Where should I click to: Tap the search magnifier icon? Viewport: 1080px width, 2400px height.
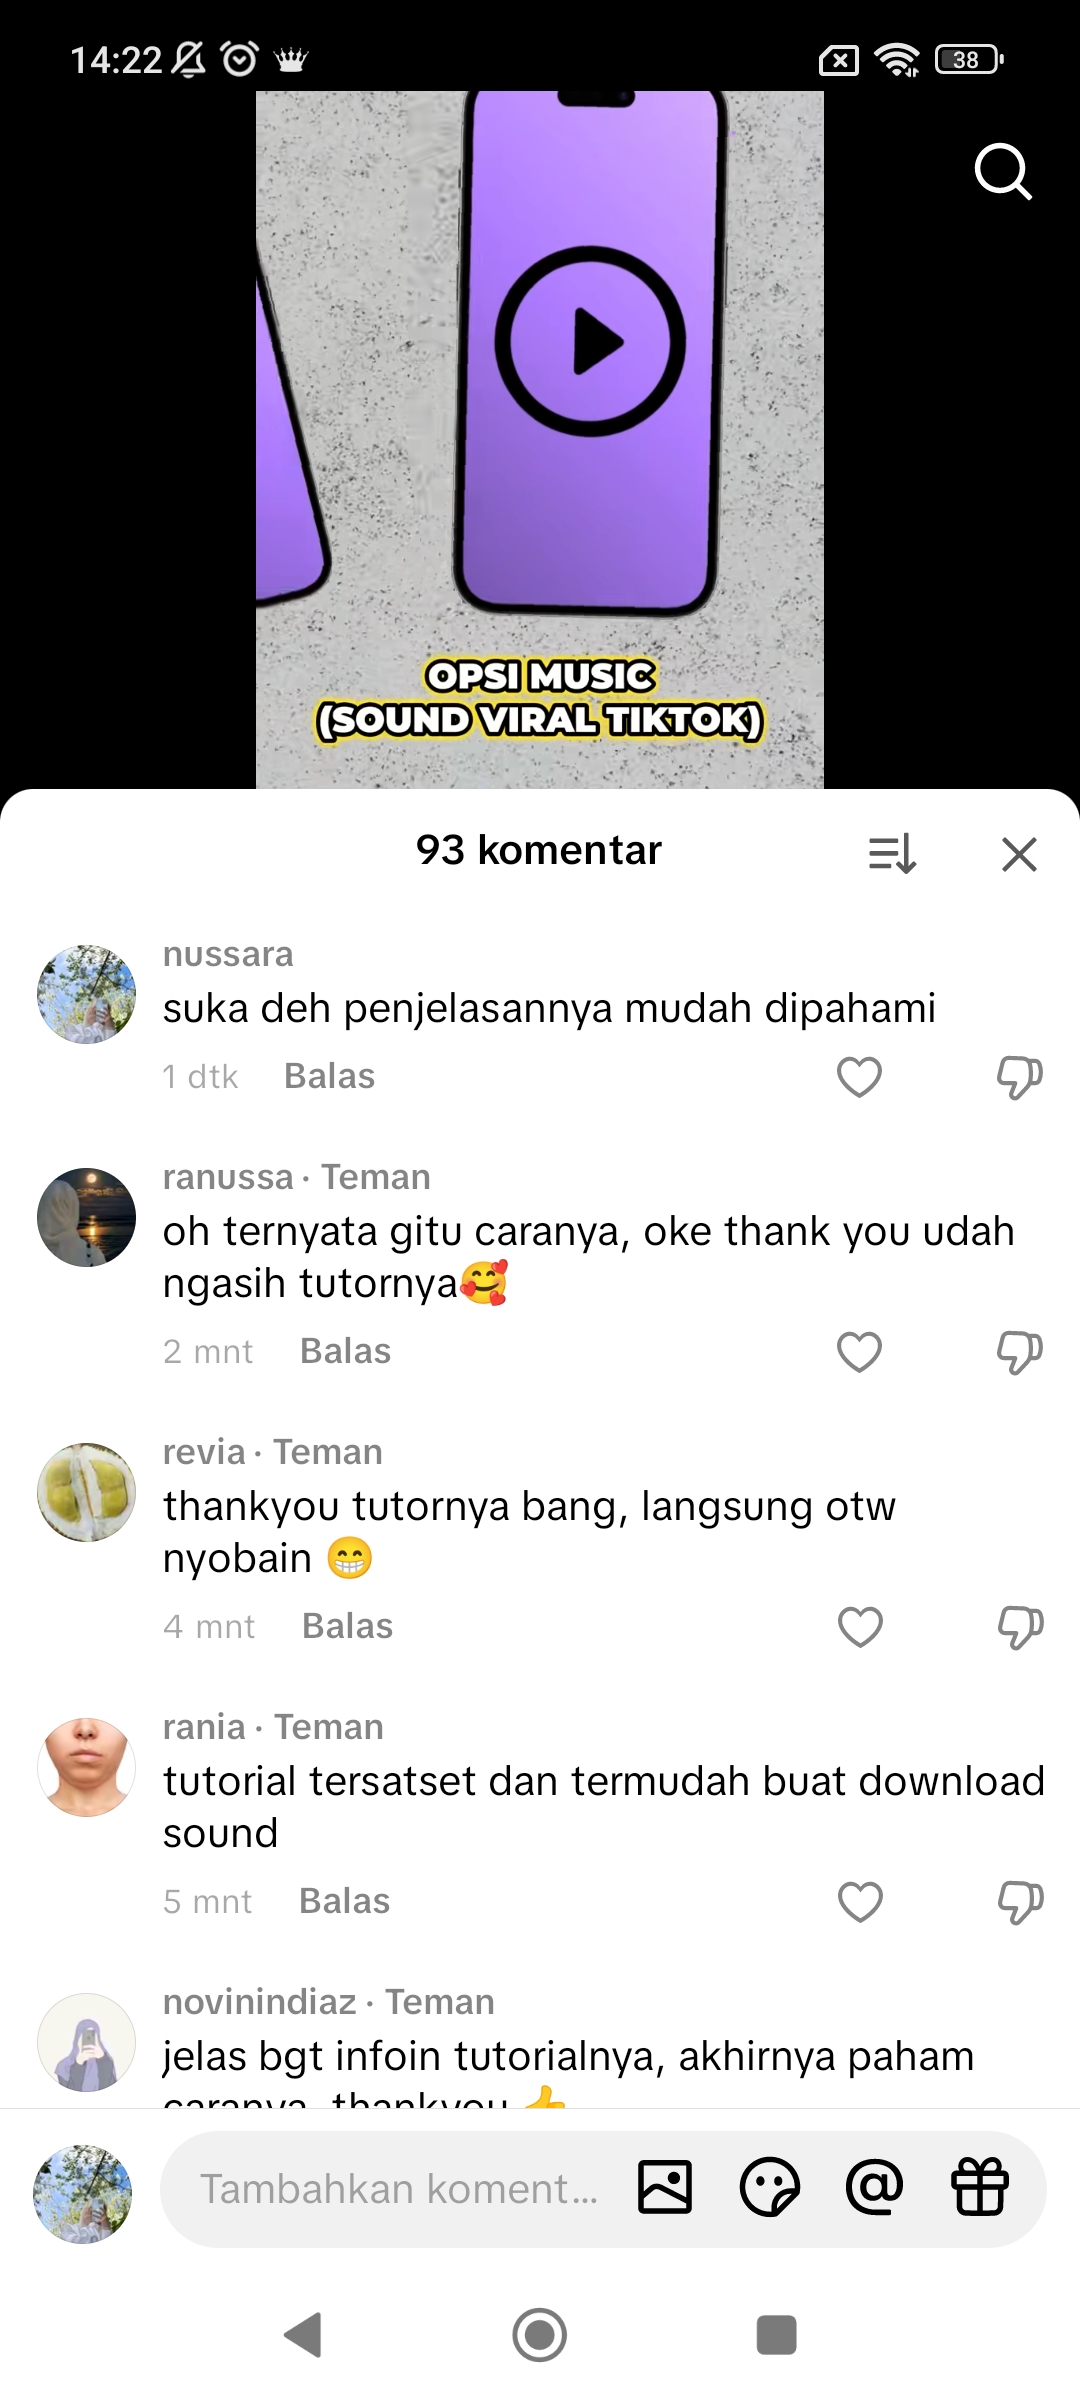coord(1003,172)
